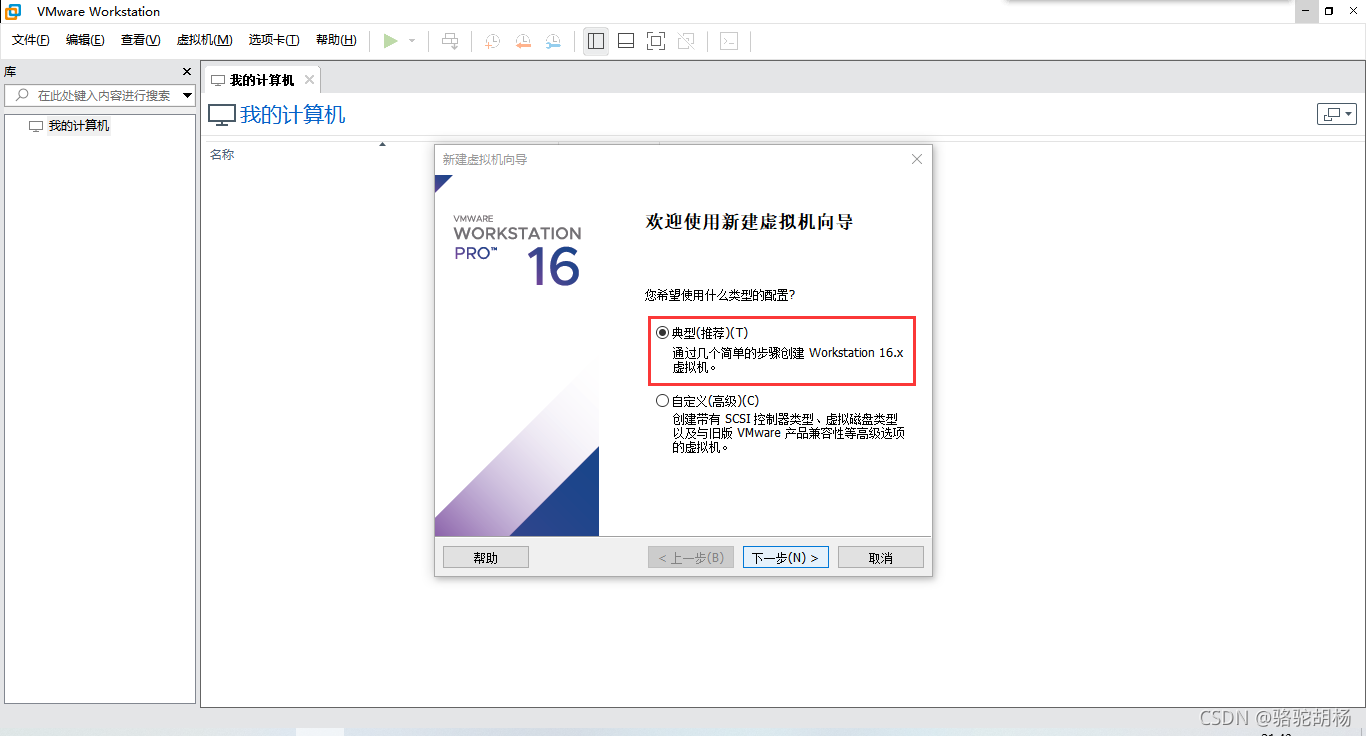Open the library search filter dropdown
This screenshot has width=1366, height=736.
(x=187, y=96)
